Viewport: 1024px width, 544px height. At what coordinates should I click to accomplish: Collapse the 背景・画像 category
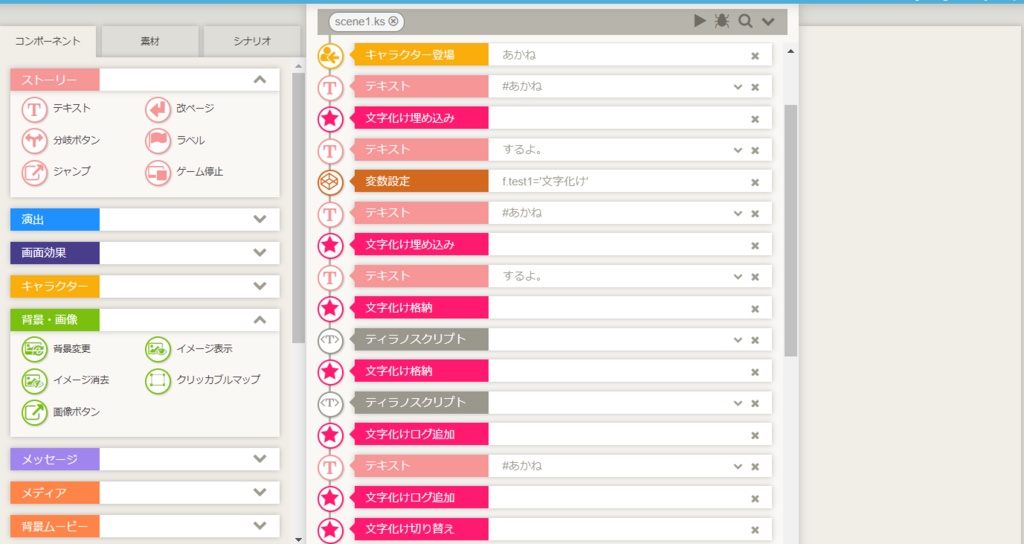(260, 320)
